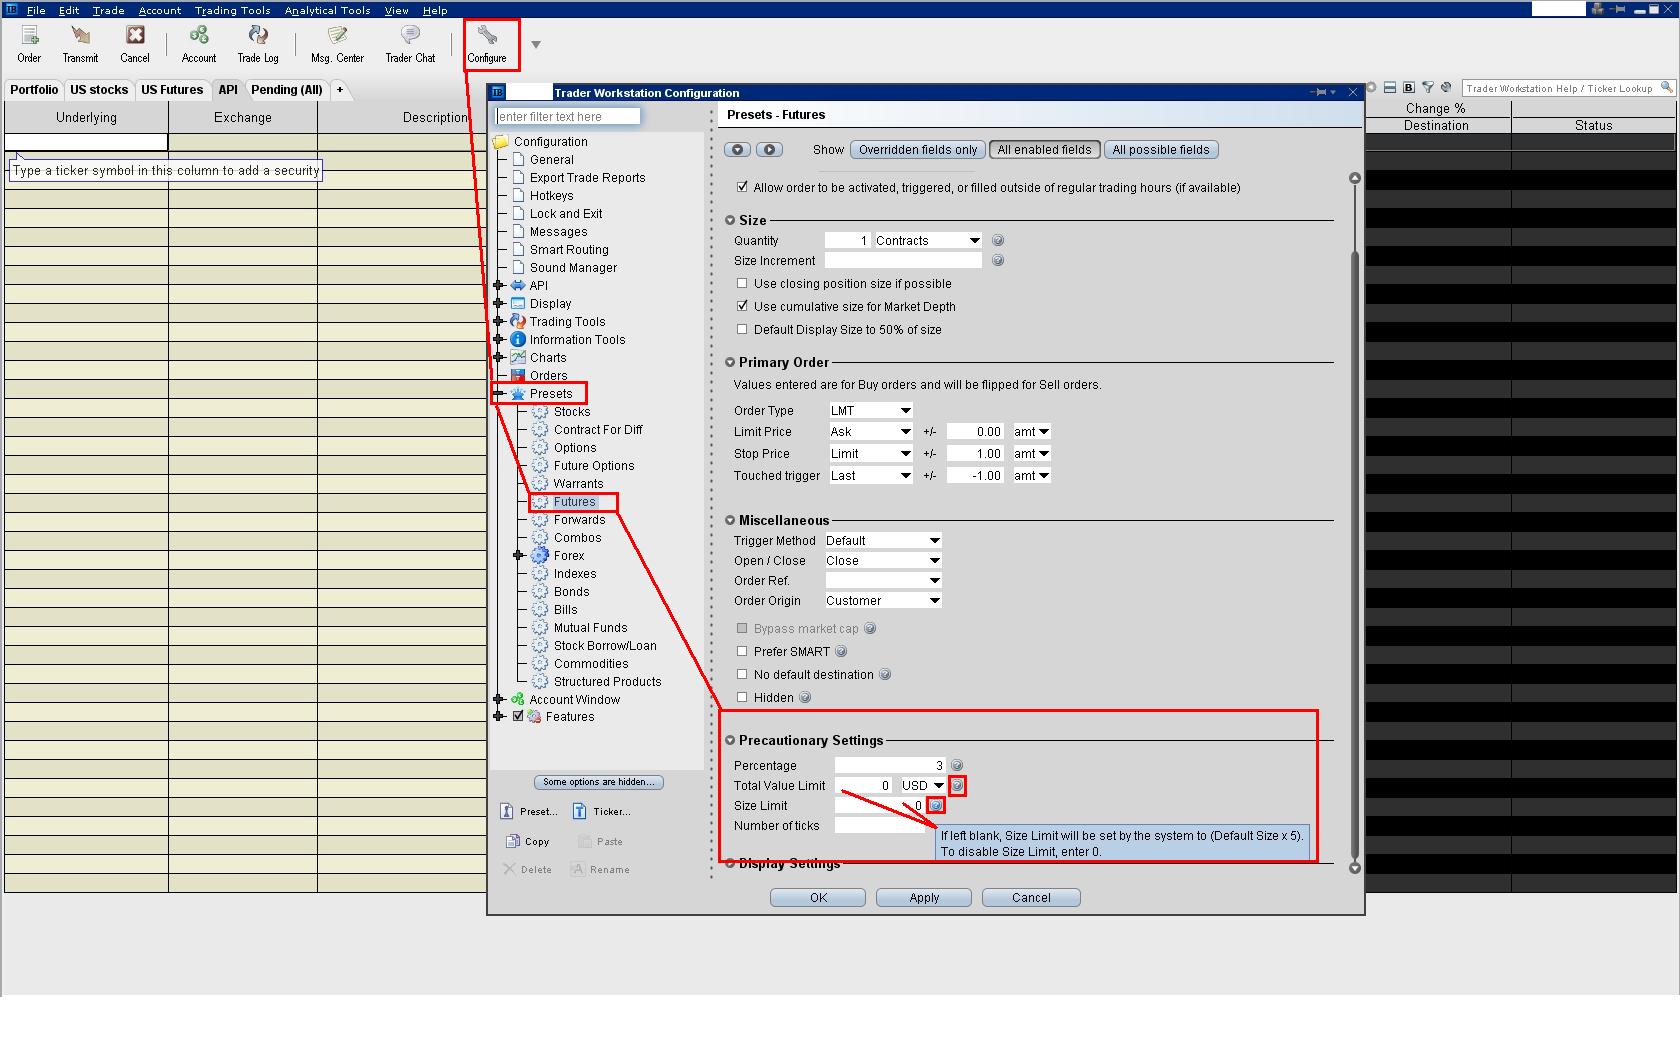Open the Account toolbar icon

[199, 37]
